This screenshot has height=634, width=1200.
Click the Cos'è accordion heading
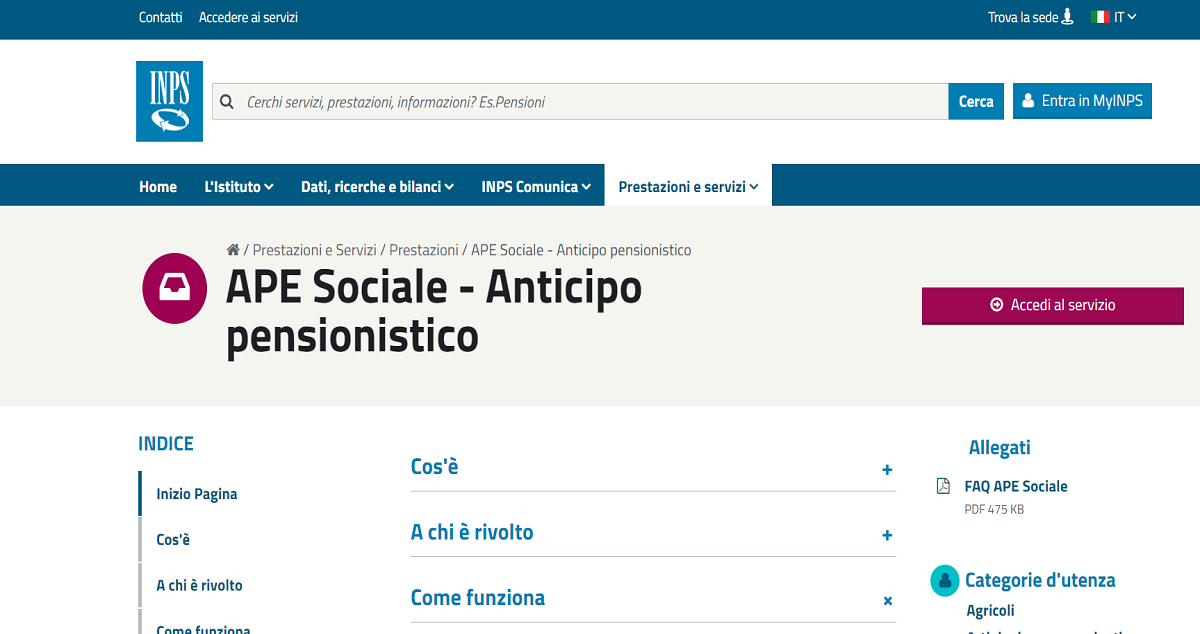tap(434, 467)
